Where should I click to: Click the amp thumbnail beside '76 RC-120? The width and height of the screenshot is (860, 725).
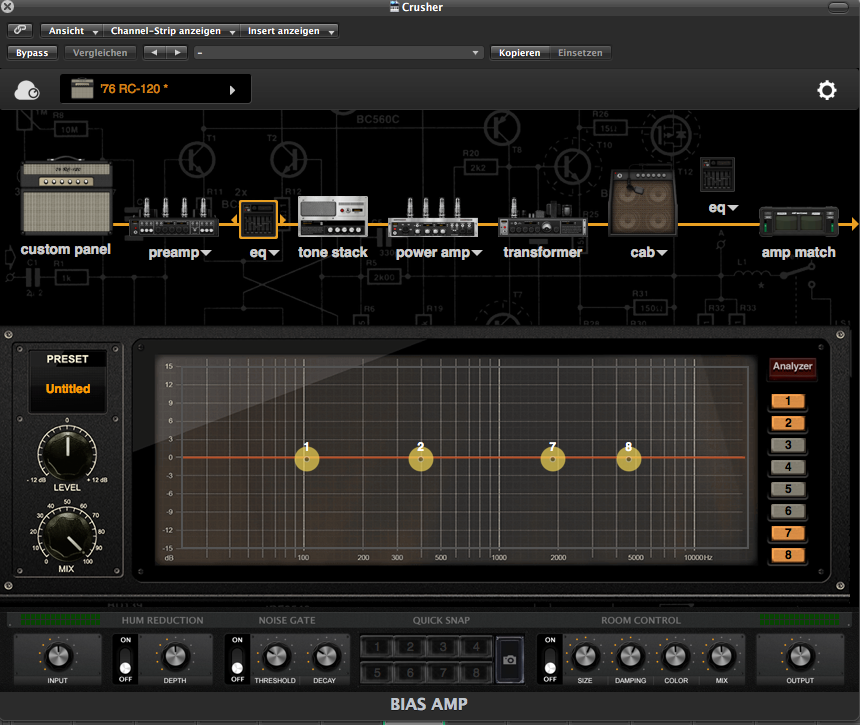82,89
